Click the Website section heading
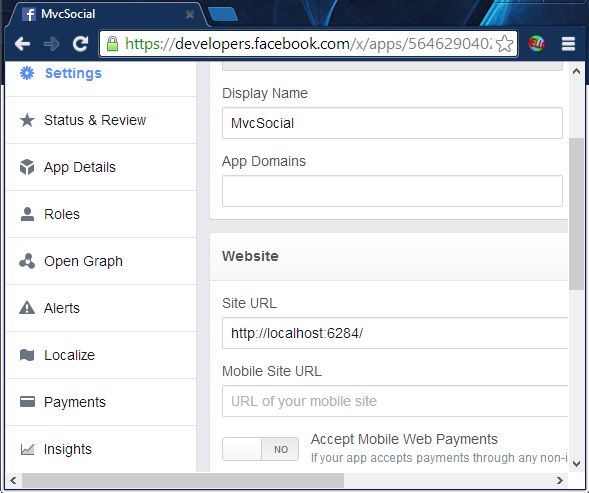The width and height of the screenshot is (589, 493). click(x=250, y=256)
